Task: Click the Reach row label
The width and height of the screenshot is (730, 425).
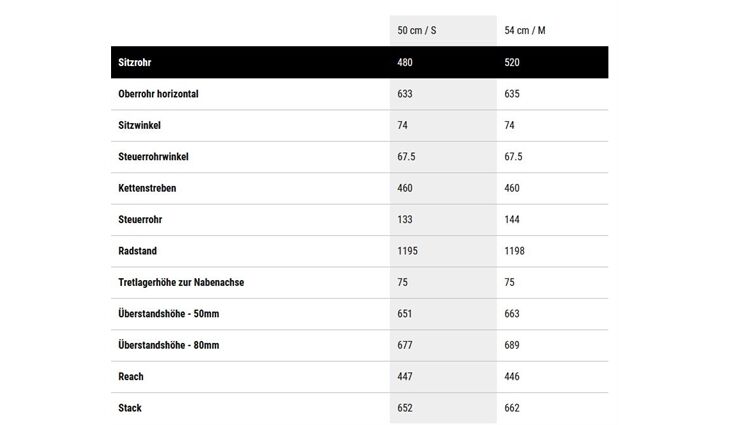Action: click(x=131, y=377)
